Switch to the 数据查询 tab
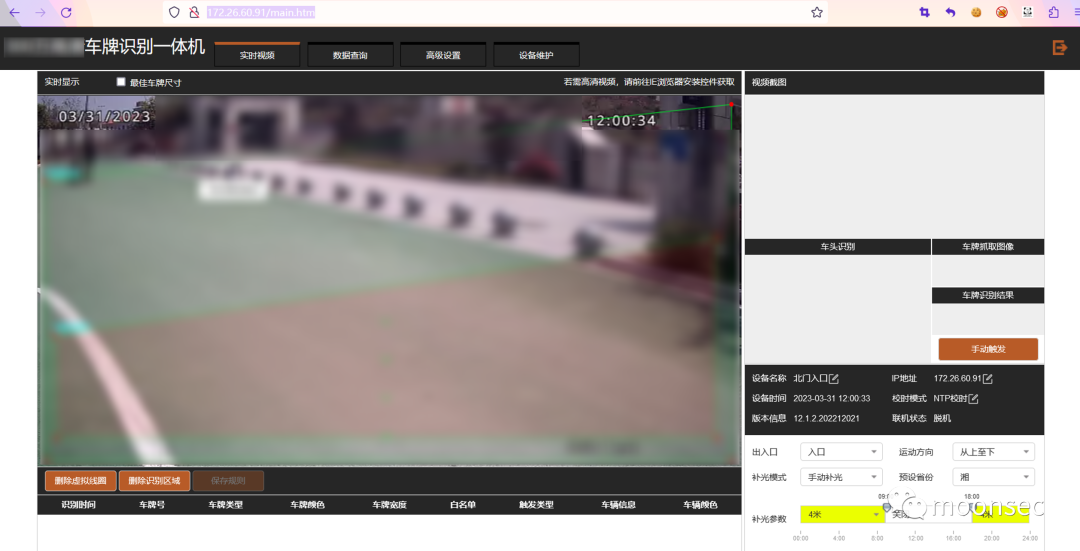 pos(350,54)
